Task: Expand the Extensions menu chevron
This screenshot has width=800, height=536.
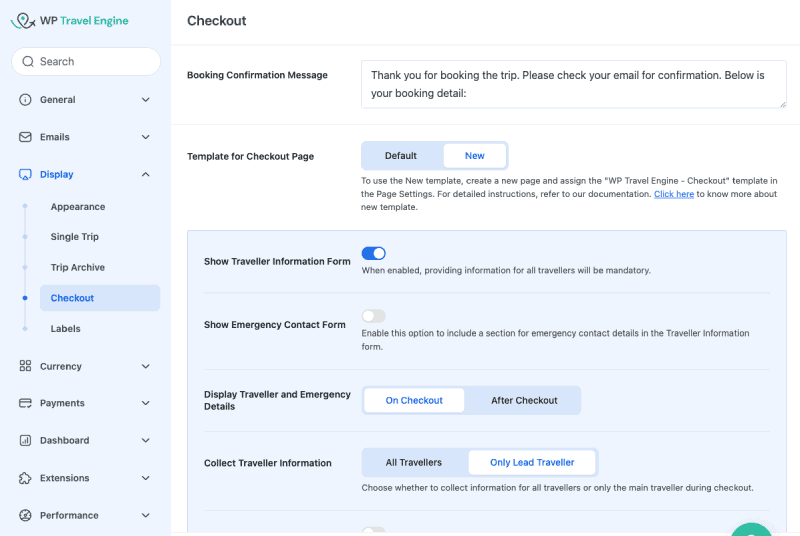Action: click(145, 478)
